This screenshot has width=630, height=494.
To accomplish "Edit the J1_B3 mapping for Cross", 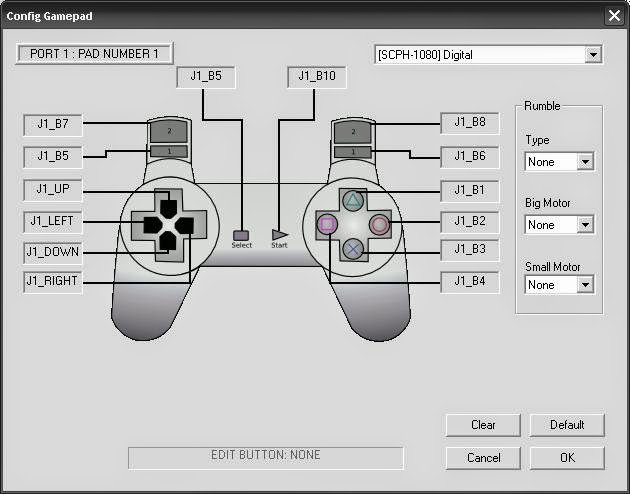I will 470,250.
